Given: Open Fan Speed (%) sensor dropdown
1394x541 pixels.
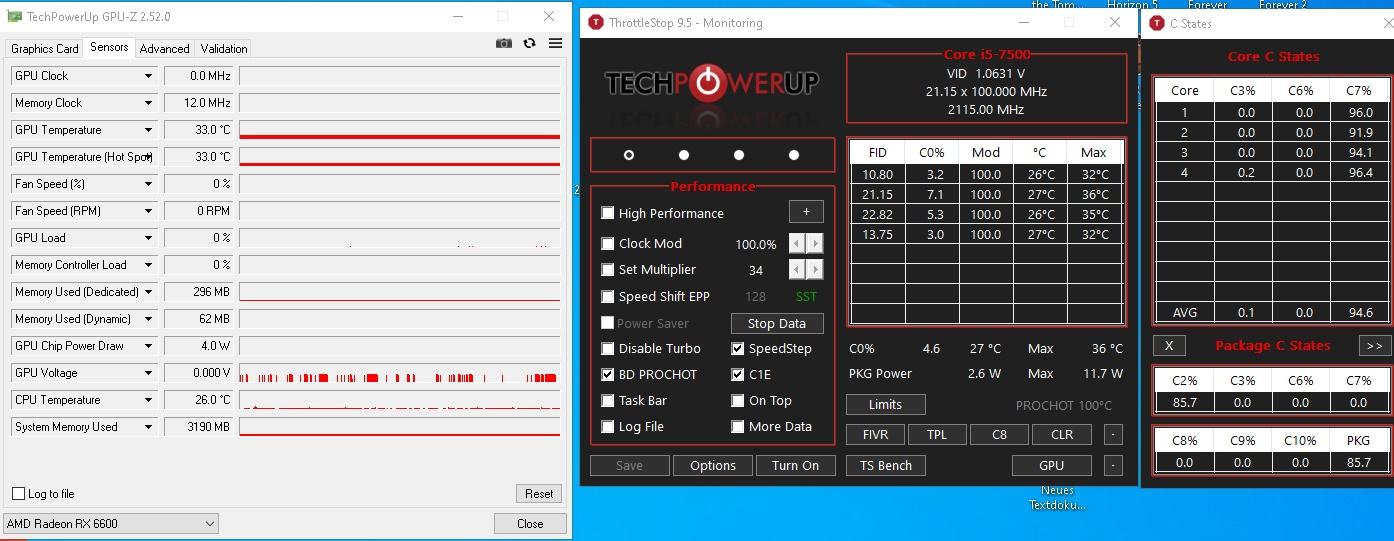Looking at the screenshot, I should click(148, 184).
